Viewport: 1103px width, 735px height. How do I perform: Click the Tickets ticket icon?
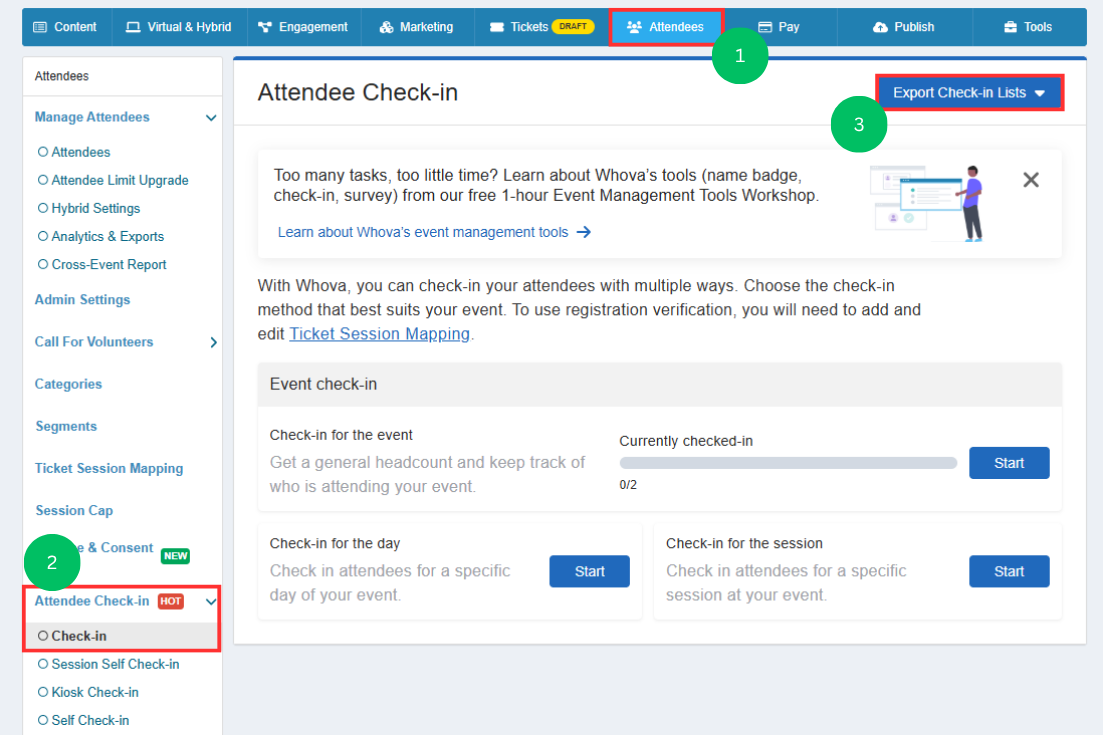[x=497, y=27]
